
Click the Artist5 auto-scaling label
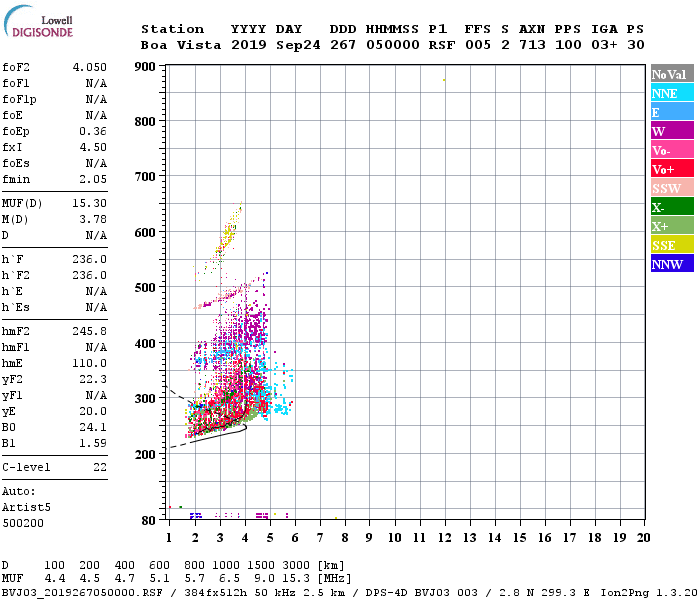pyautogui.click(x=26, y=508)
